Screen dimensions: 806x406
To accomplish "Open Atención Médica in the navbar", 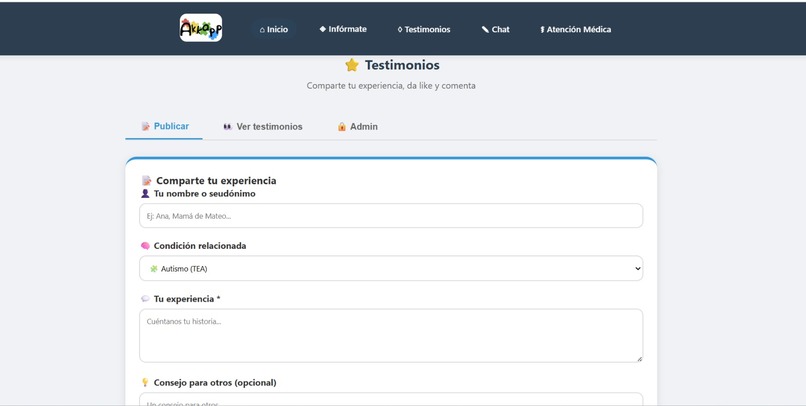I will (x=575, y=29).
